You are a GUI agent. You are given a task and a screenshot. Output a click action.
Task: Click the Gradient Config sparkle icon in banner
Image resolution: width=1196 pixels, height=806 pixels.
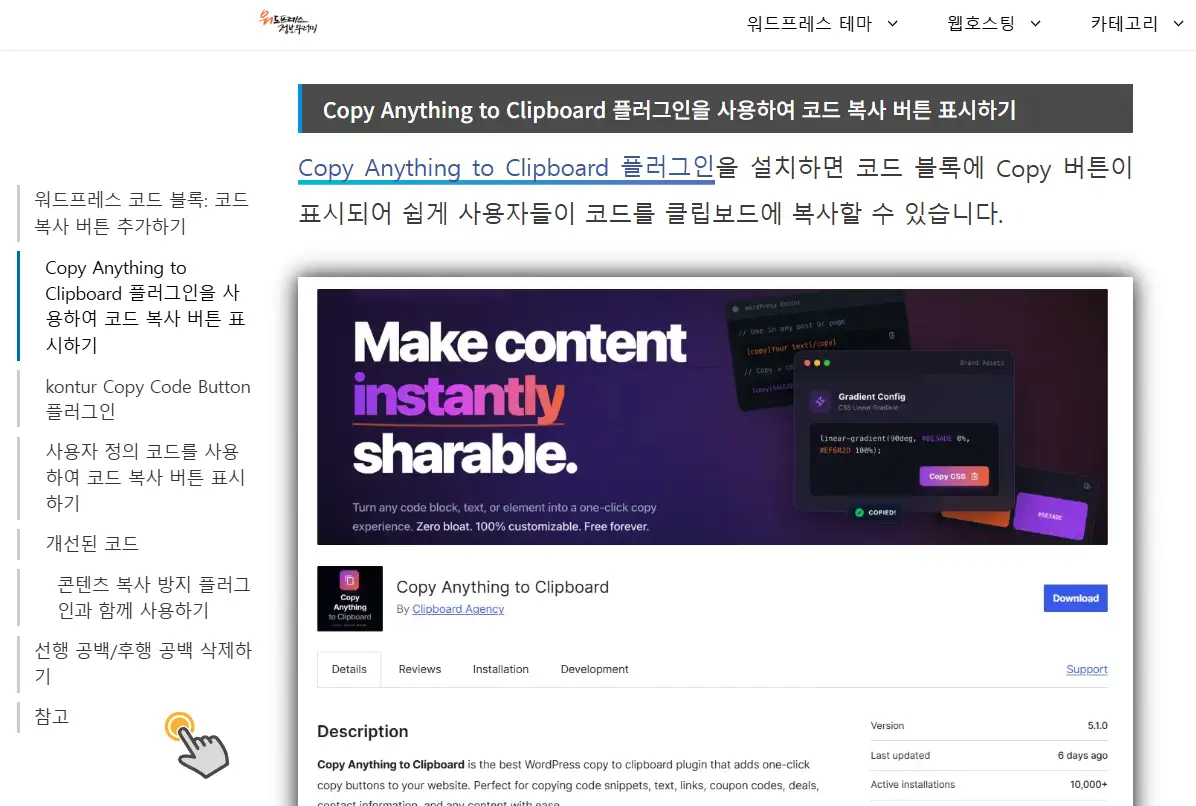click(820, 401)
